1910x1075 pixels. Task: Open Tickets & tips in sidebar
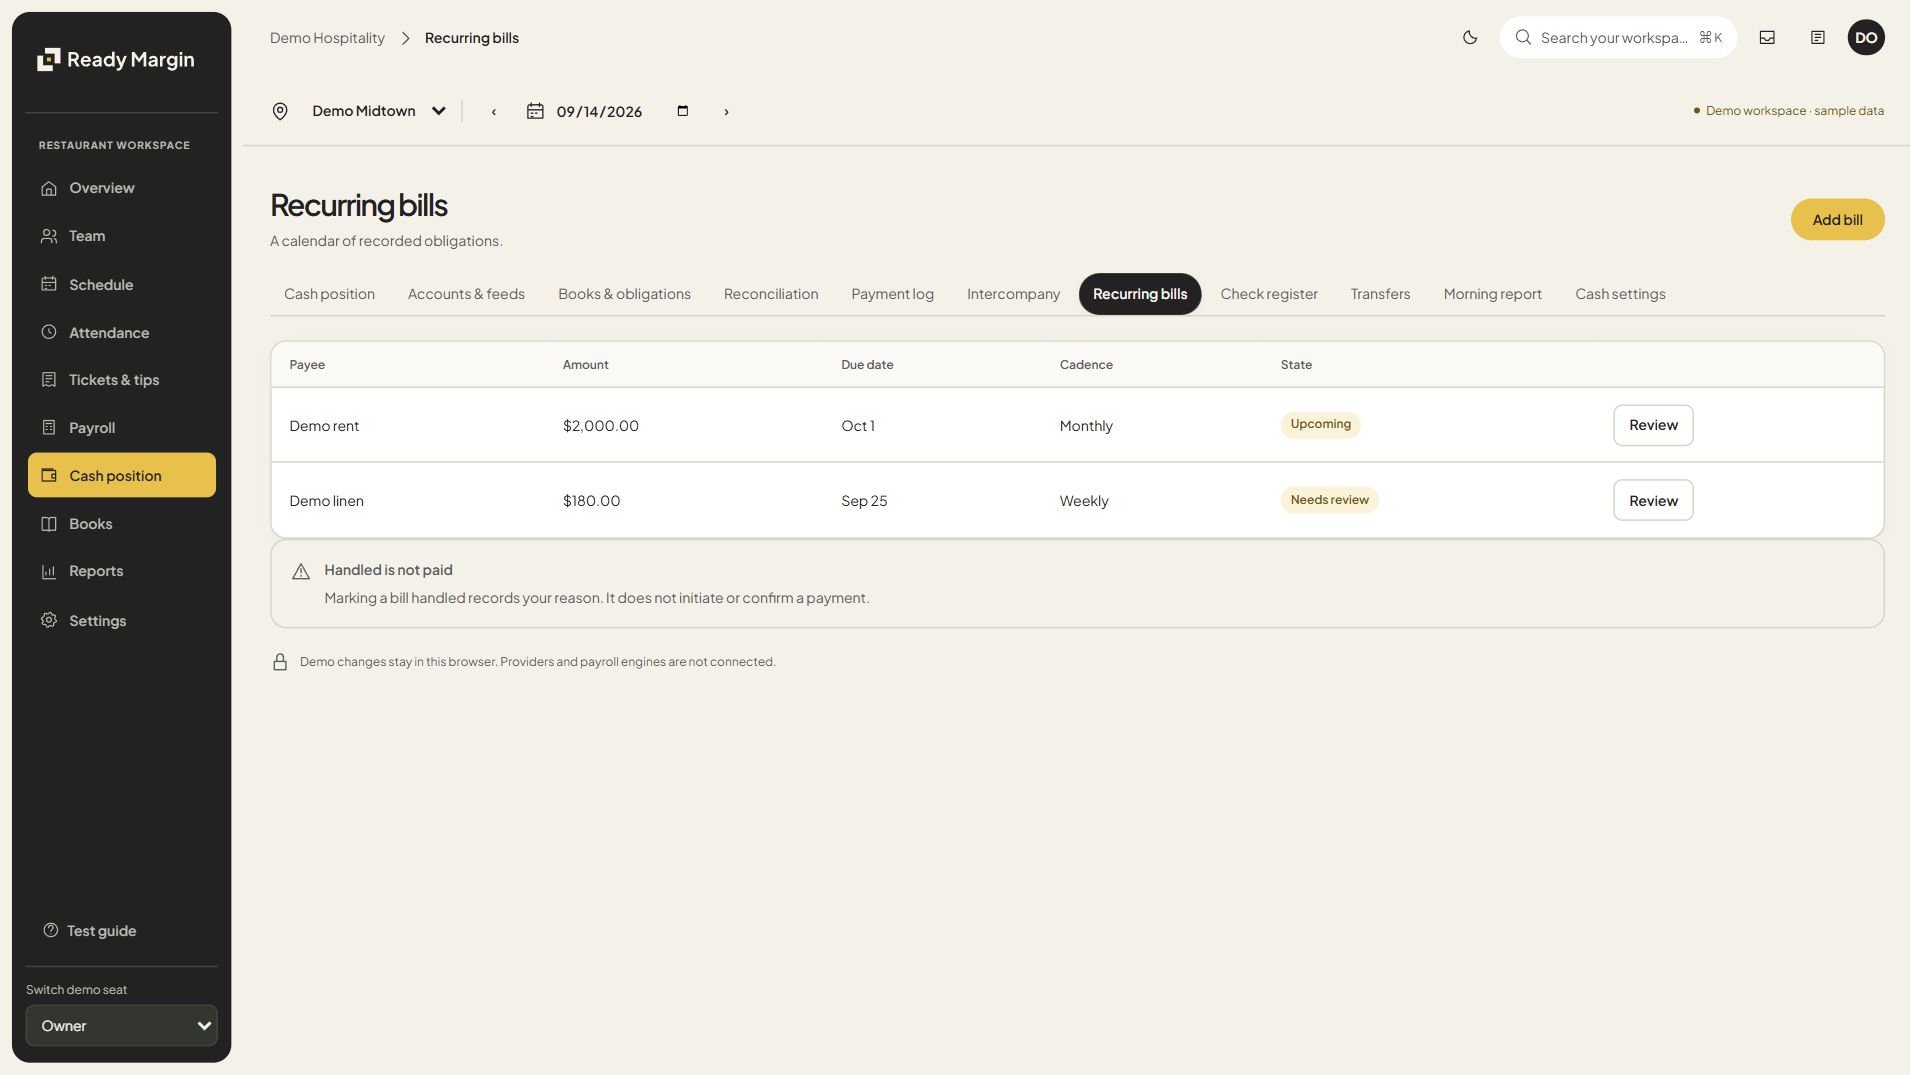pyautogui.click(x=121, y=380)
